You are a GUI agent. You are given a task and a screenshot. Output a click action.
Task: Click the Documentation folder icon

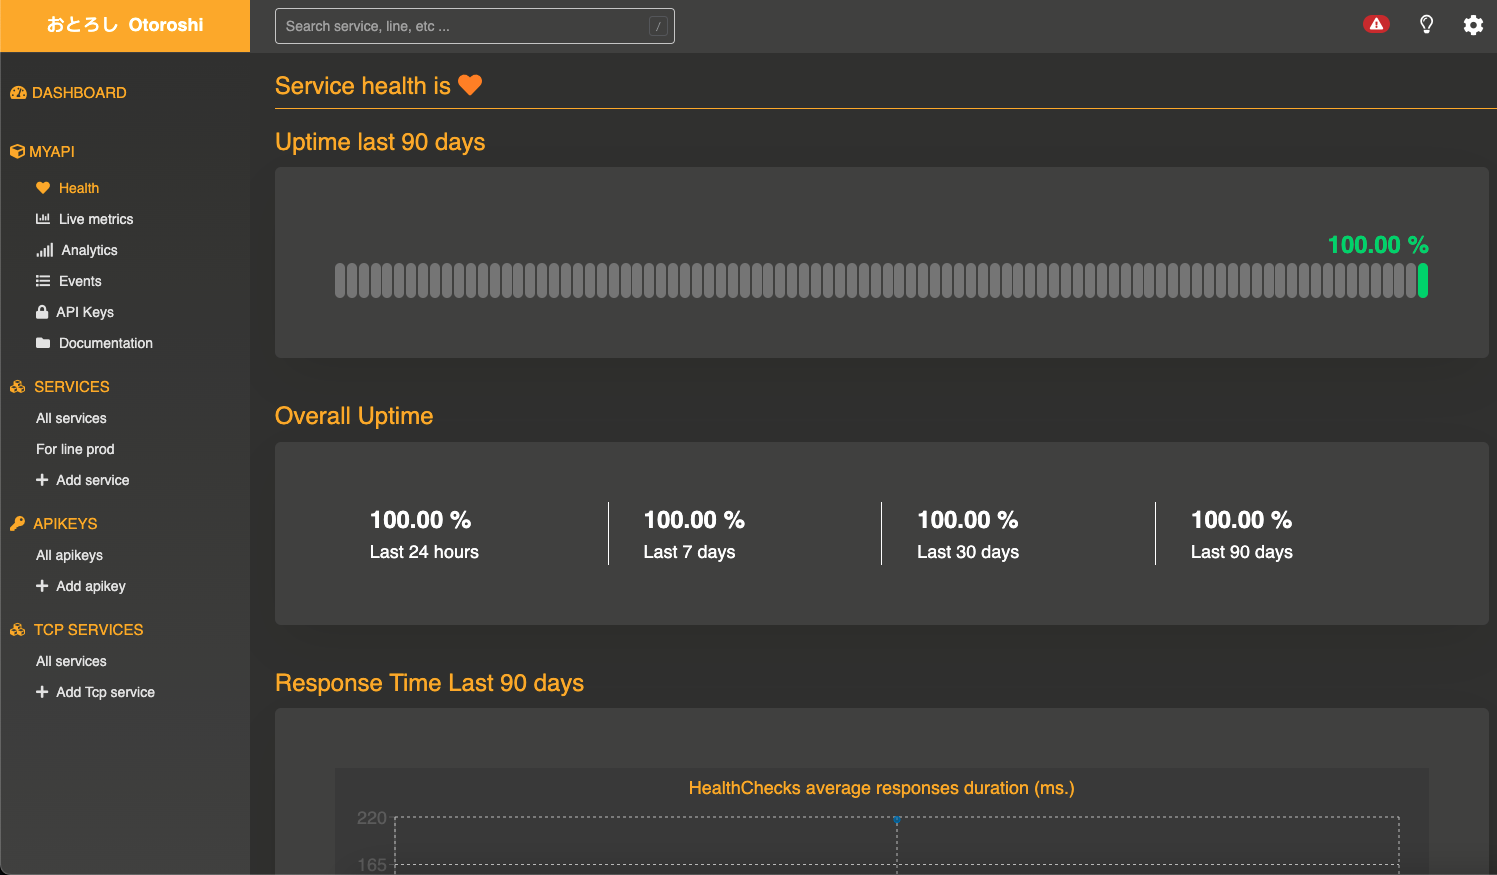[43, 343]
